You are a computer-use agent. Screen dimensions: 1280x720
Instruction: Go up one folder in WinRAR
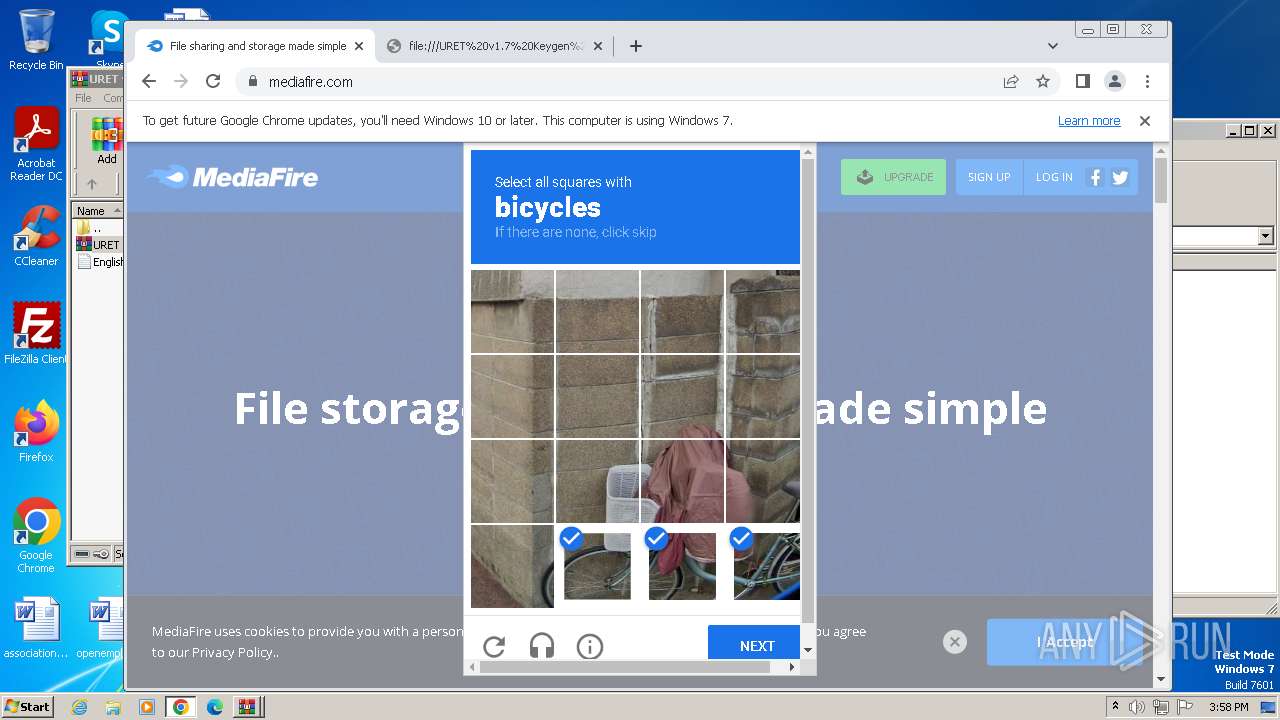pos(92,184)
